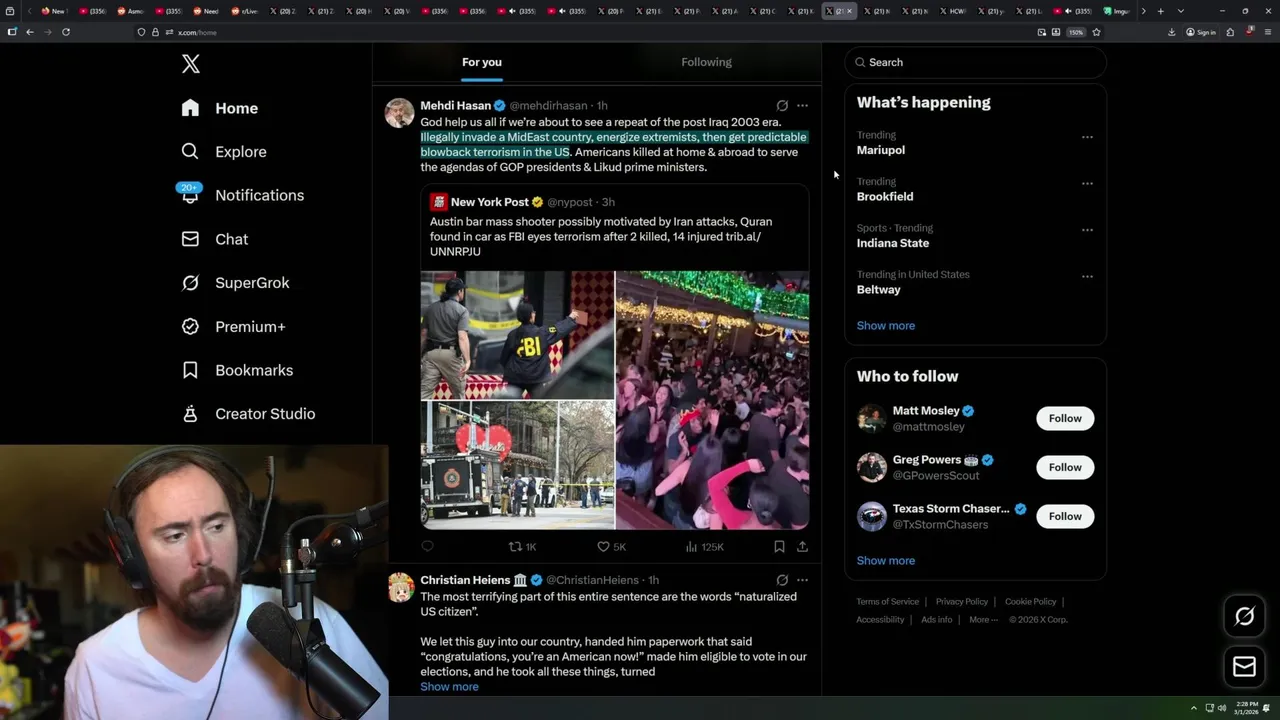Click the Grok icon on Christian Heiens' post
This screenshot has width=1280, height=720.
click(x=782, y=580)
